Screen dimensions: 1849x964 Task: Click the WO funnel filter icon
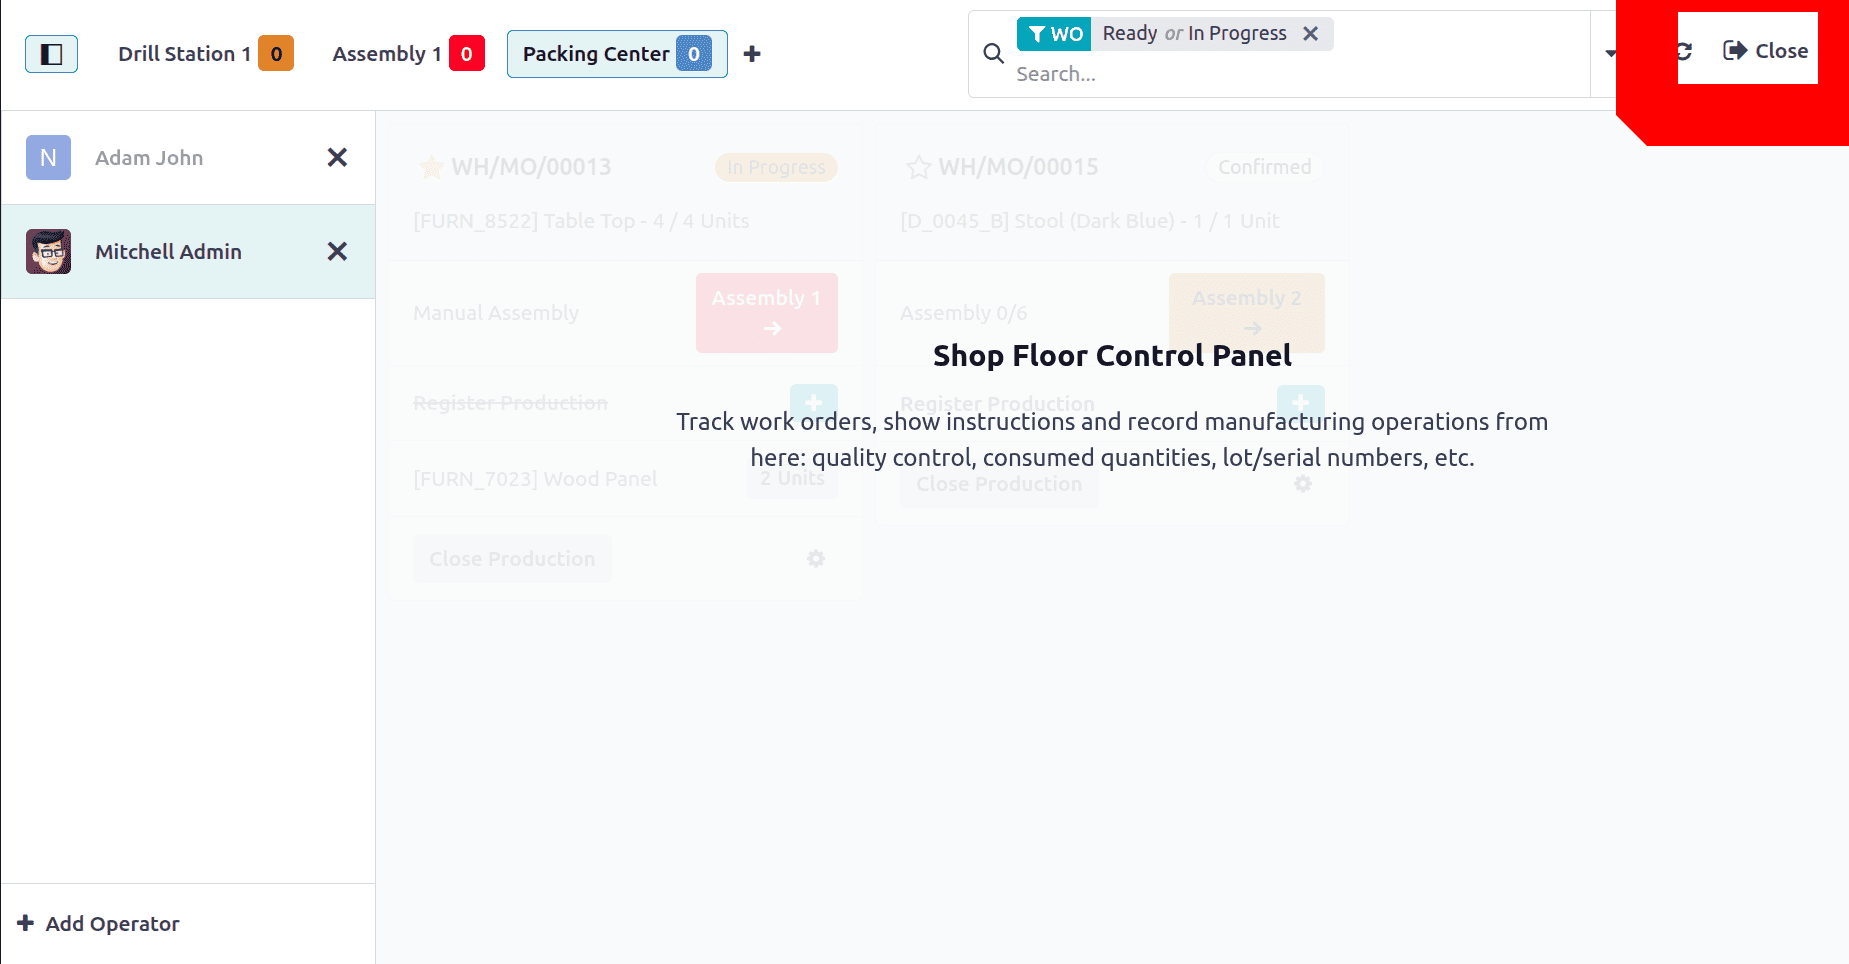pos(1038,34)
